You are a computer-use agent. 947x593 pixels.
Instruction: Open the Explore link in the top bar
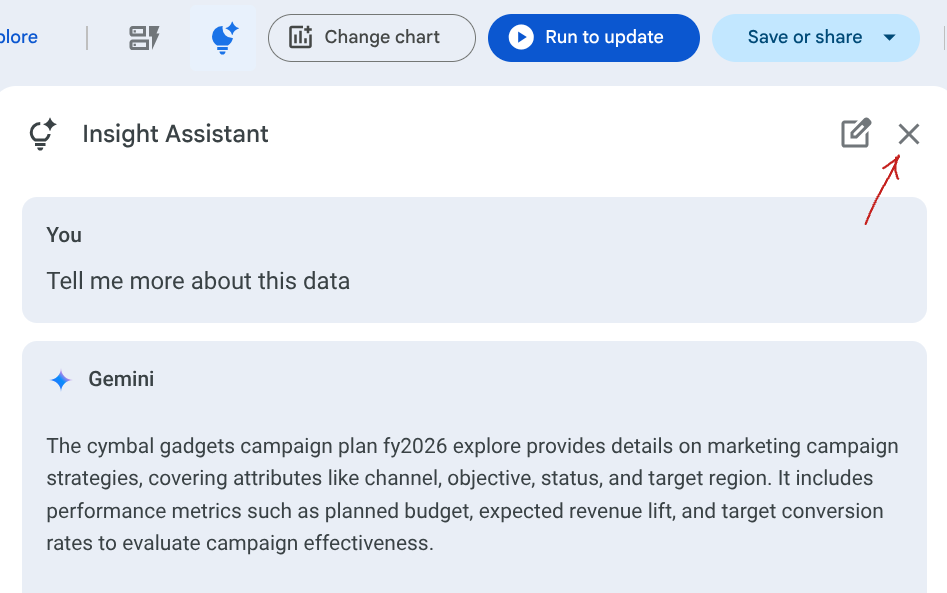[18, 38]
